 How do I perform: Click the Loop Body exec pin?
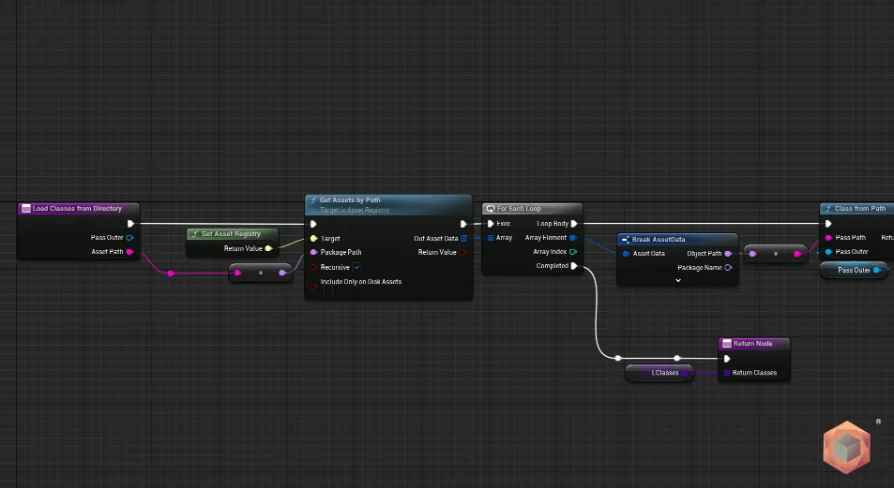click(x=574, y=223)
